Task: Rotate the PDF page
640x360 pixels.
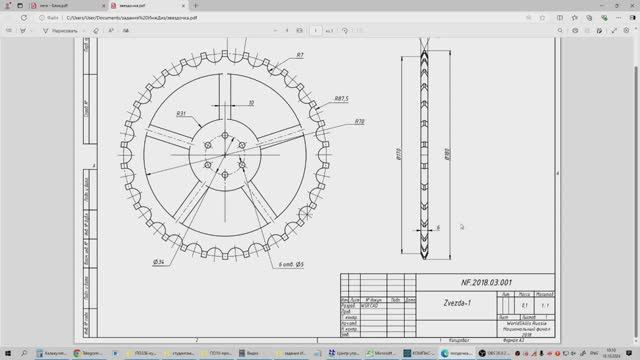Action: tap(345, 31)
